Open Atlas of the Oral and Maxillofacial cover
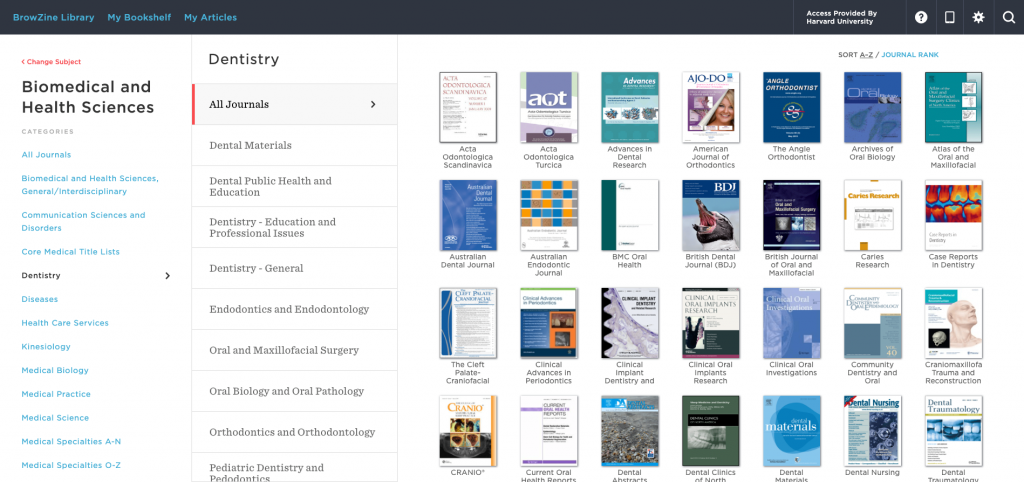This screenshot has width=1024, height=482. [954, 107]
